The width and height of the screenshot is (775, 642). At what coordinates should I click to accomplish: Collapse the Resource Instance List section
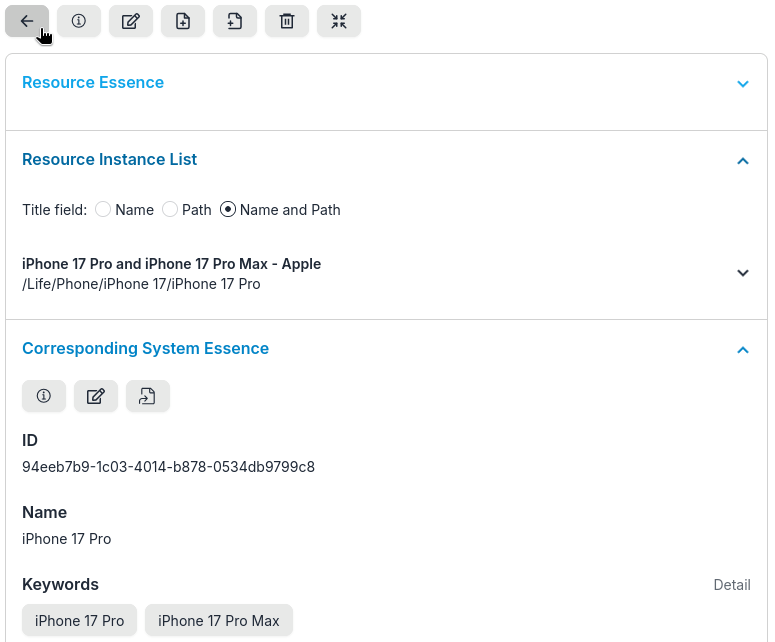pos(742,161)
